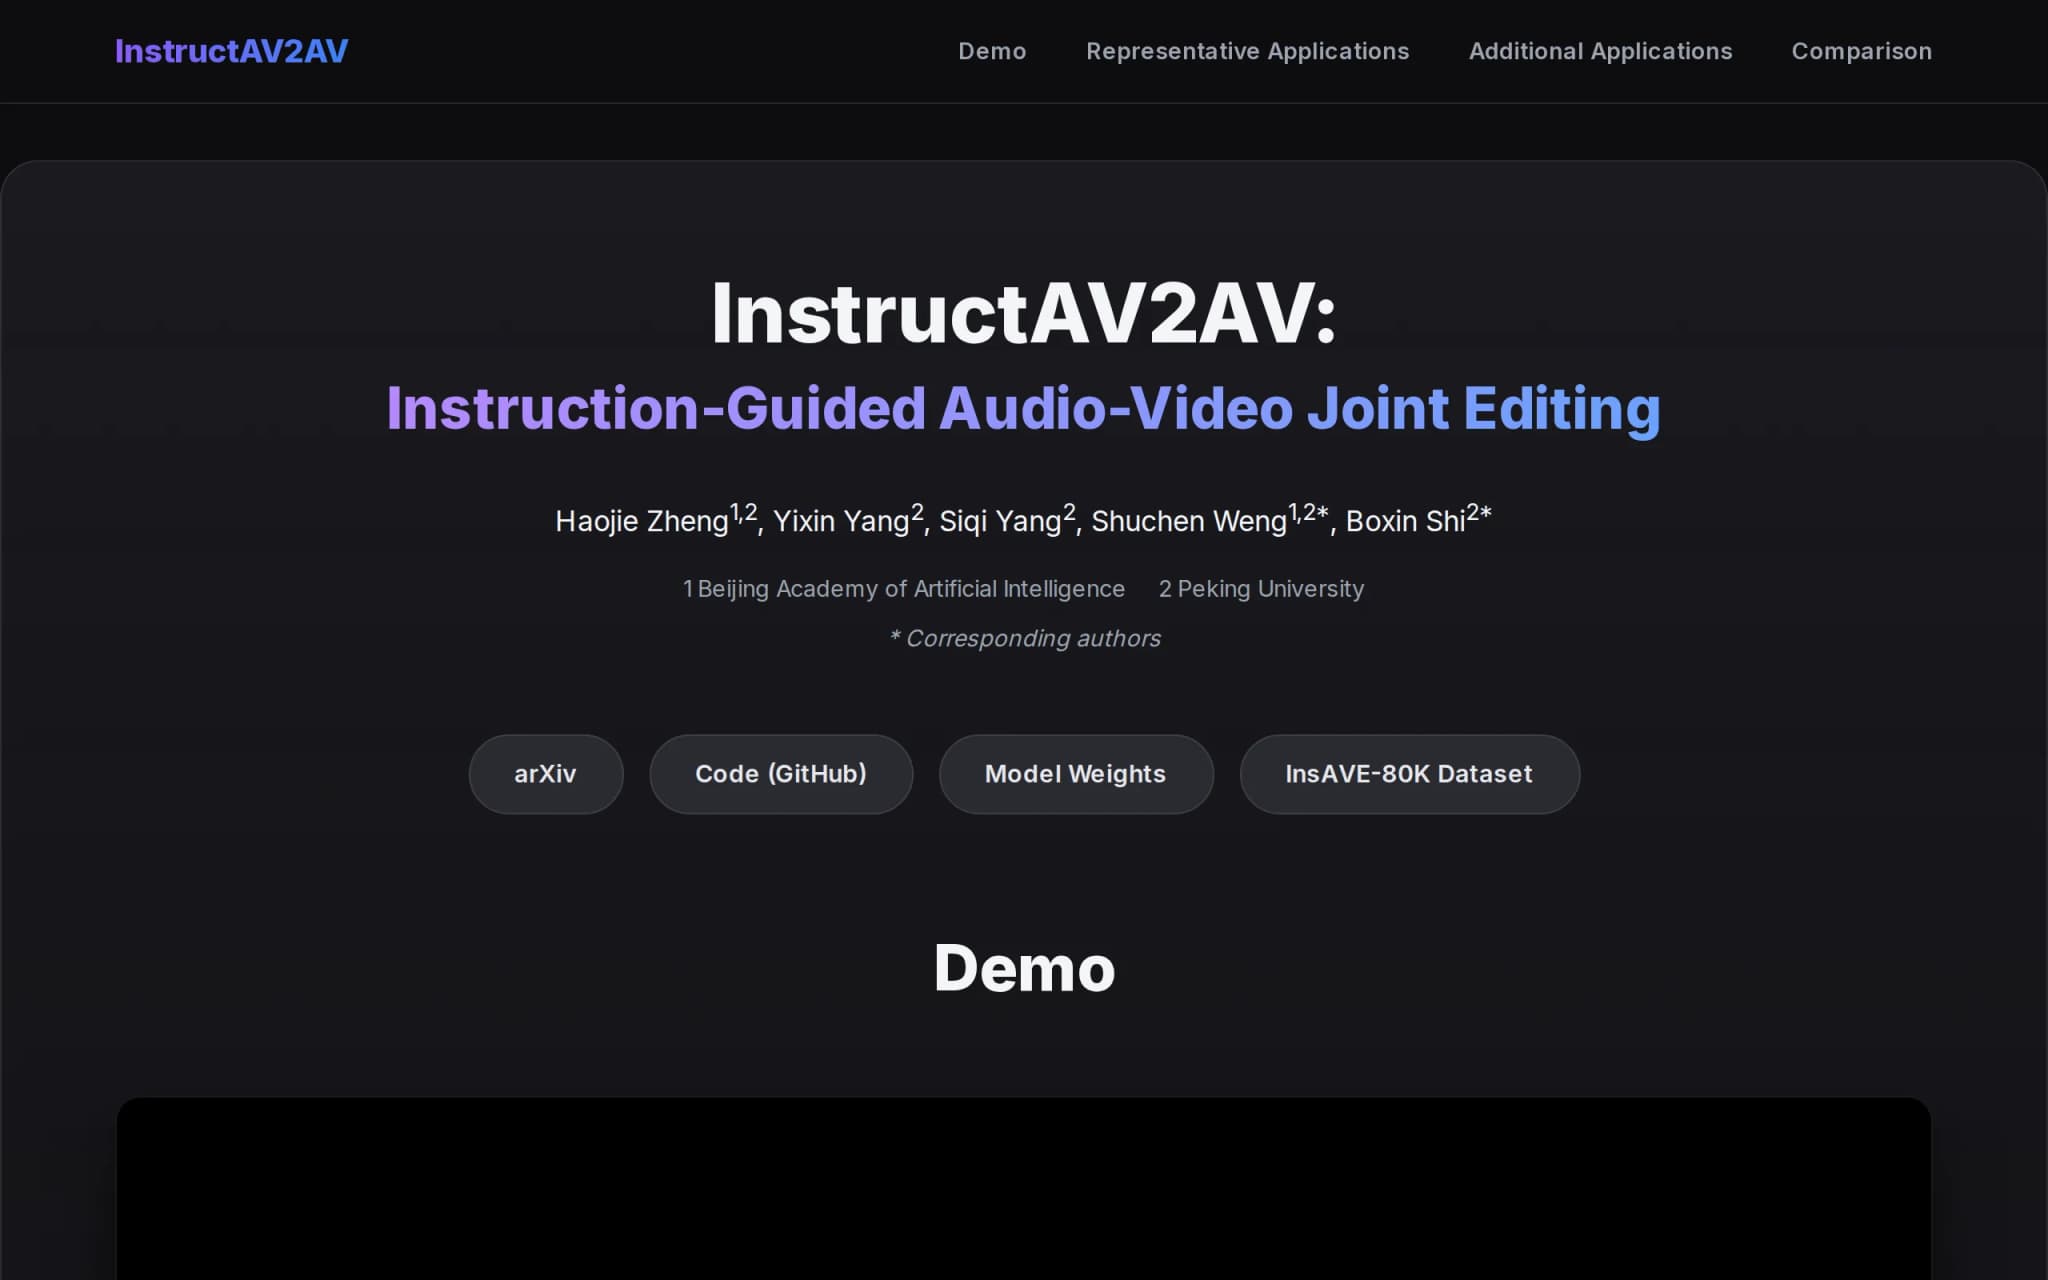This screenshot has height=1280, width=2048.
Task: Open the Code (GitHub) button
Action: (x=781, y=774)
